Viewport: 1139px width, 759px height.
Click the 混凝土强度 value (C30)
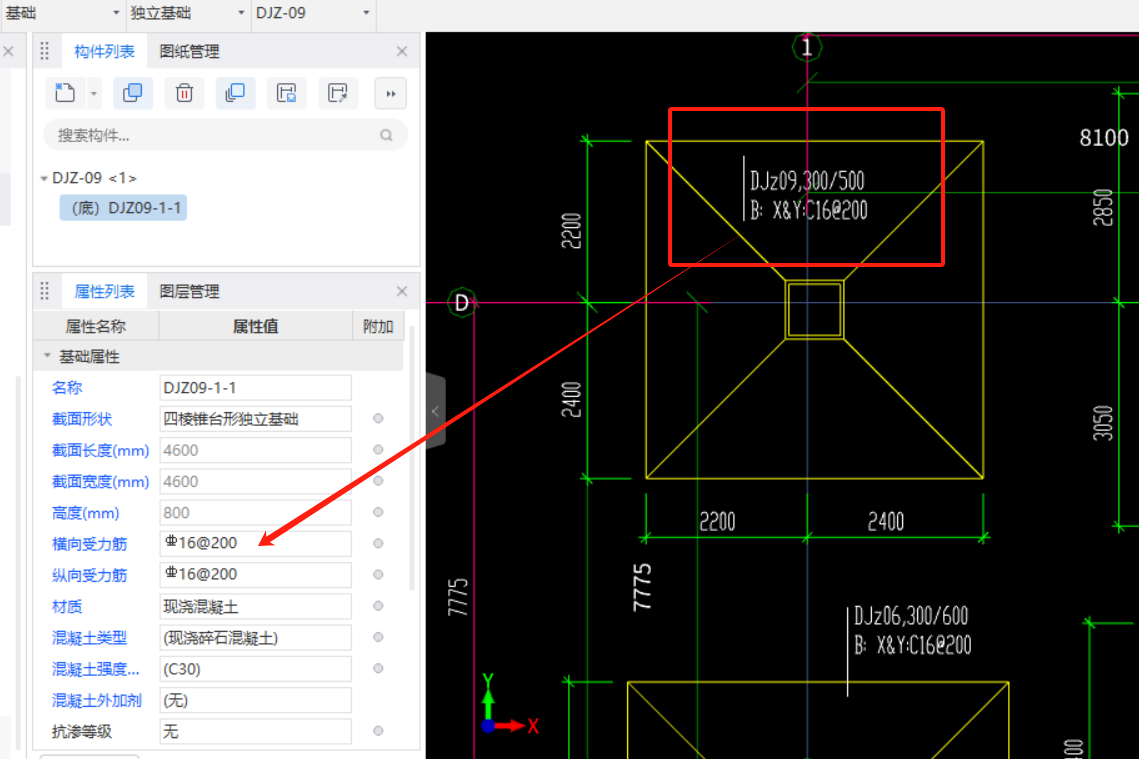(255, 669)
